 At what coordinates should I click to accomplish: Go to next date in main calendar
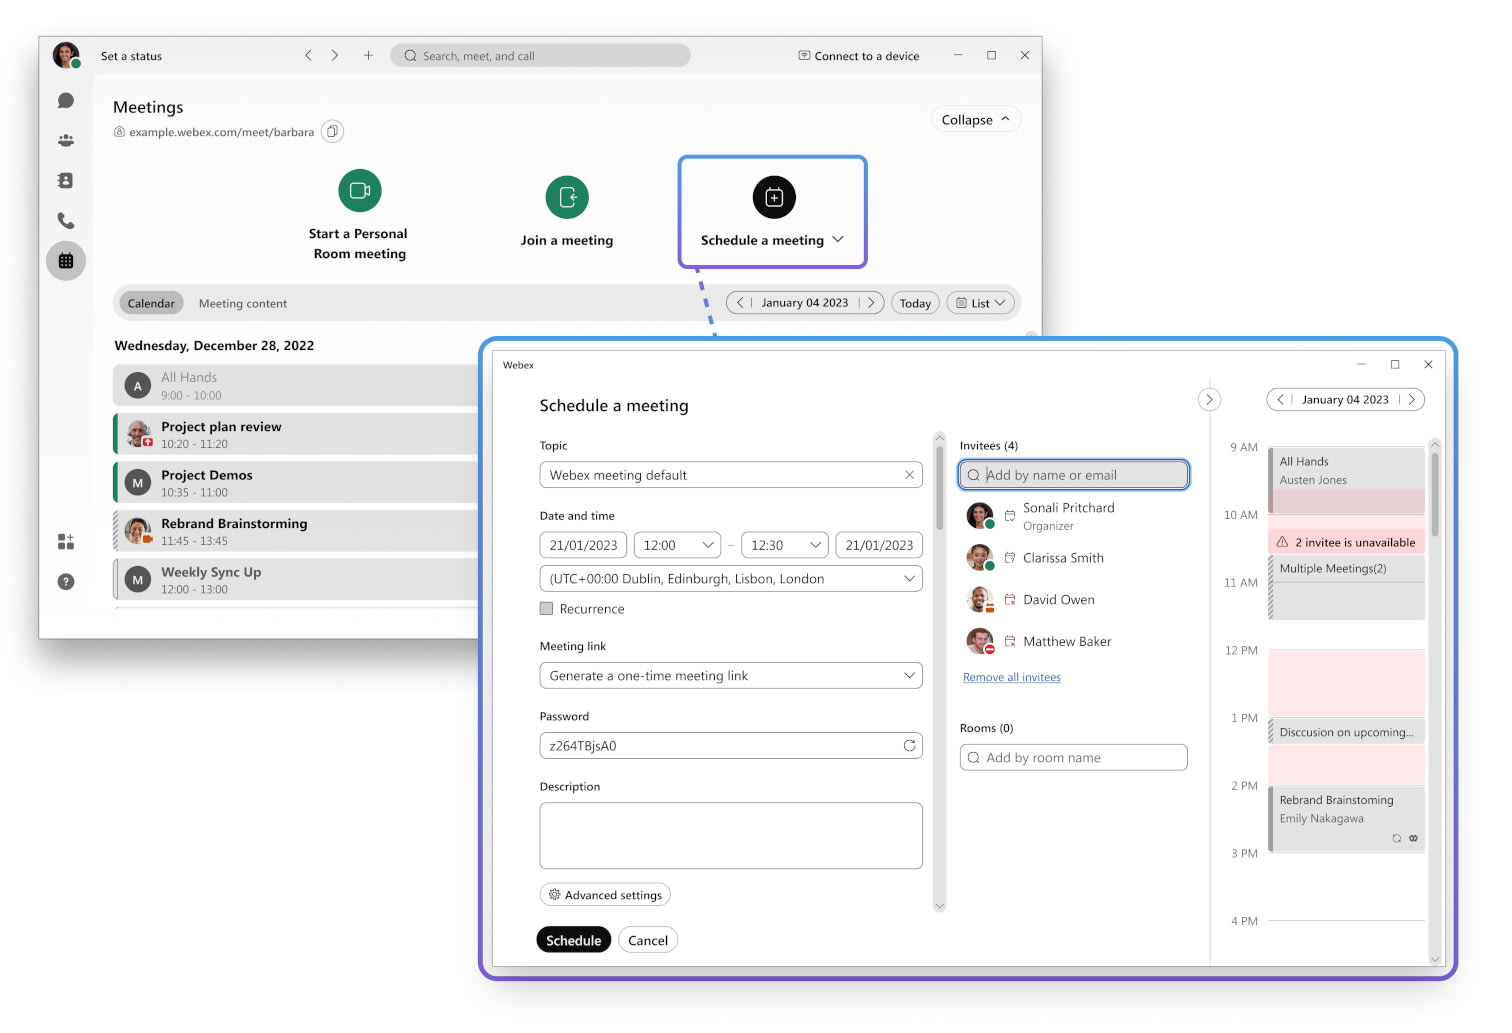[x=871, y=303]
